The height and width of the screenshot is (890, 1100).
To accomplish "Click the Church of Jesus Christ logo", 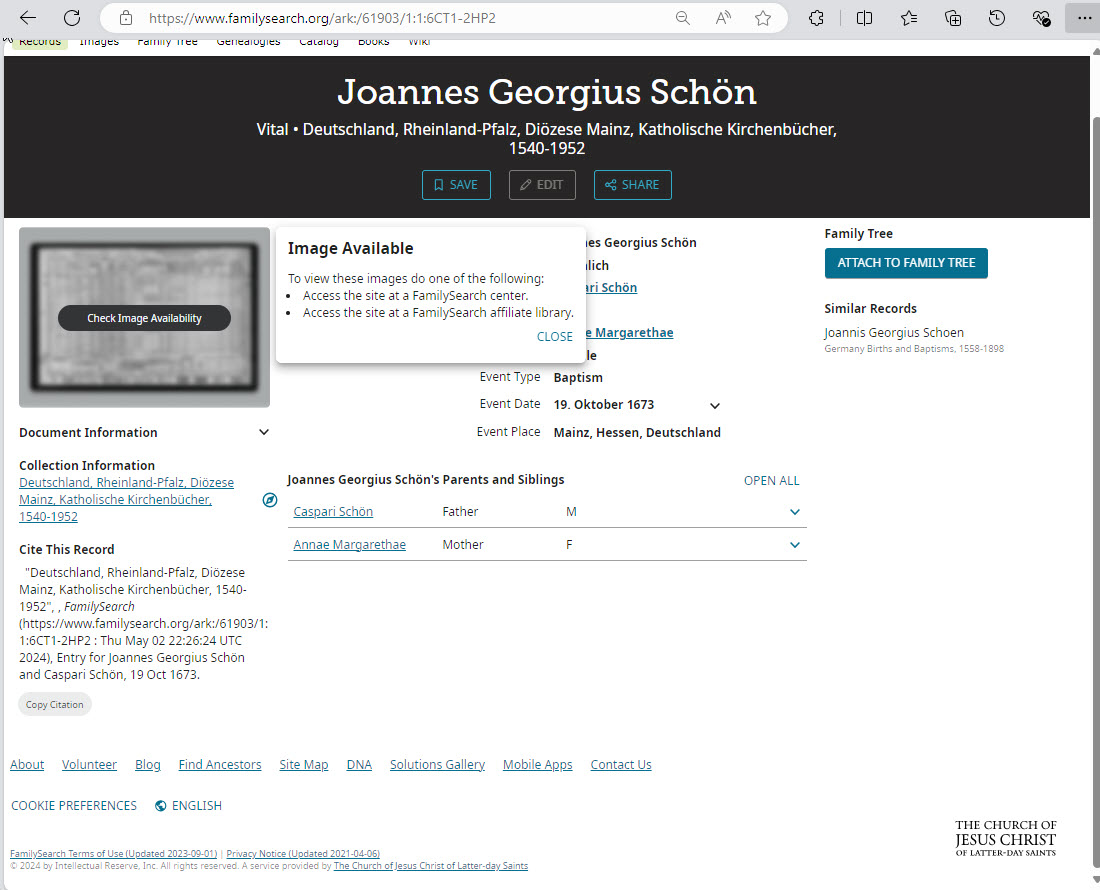I will (1005, 838).
